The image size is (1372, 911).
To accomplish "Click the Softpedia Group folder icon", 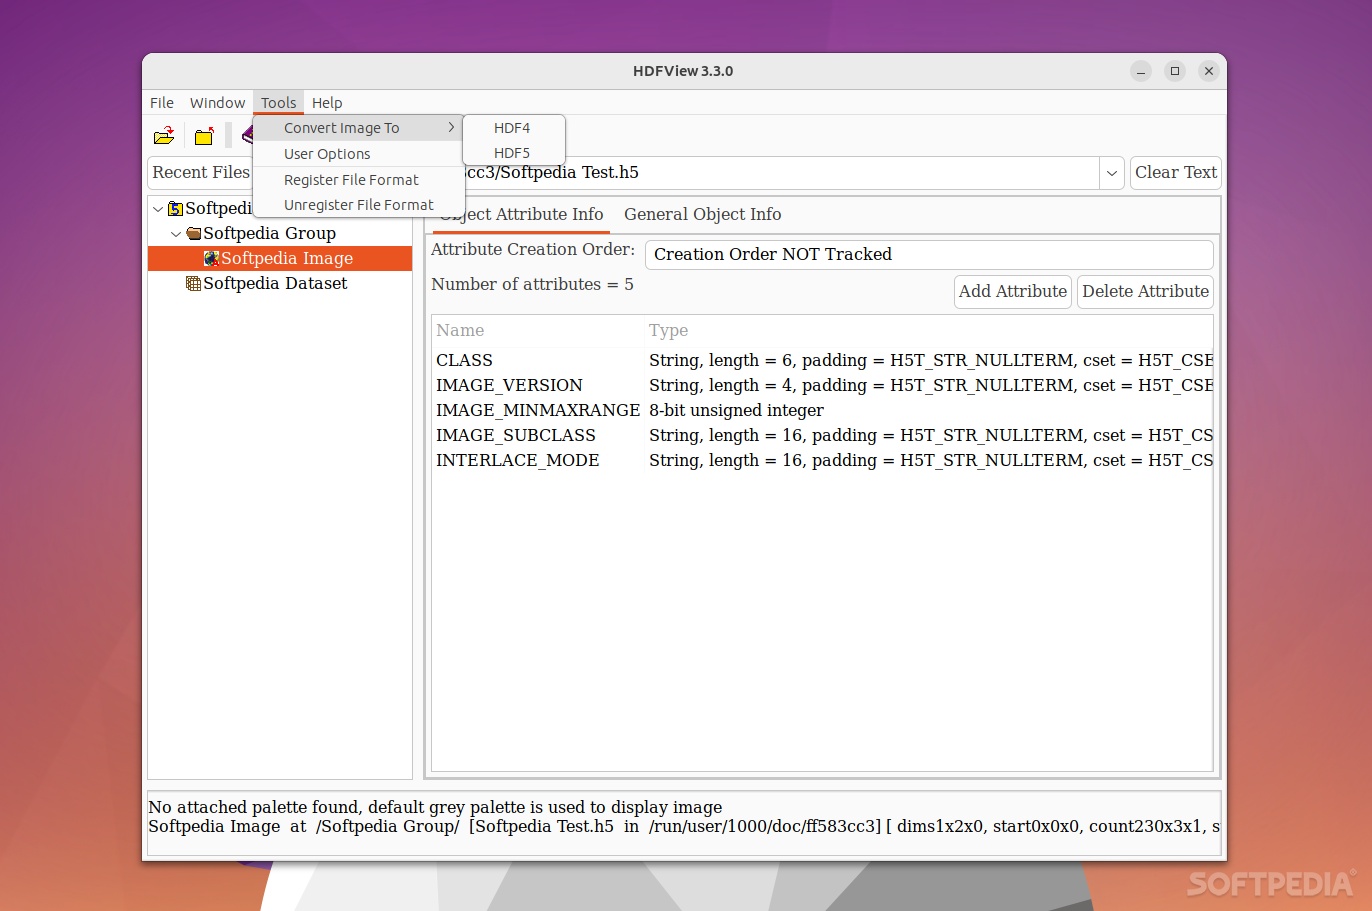I will pos(194,233).
